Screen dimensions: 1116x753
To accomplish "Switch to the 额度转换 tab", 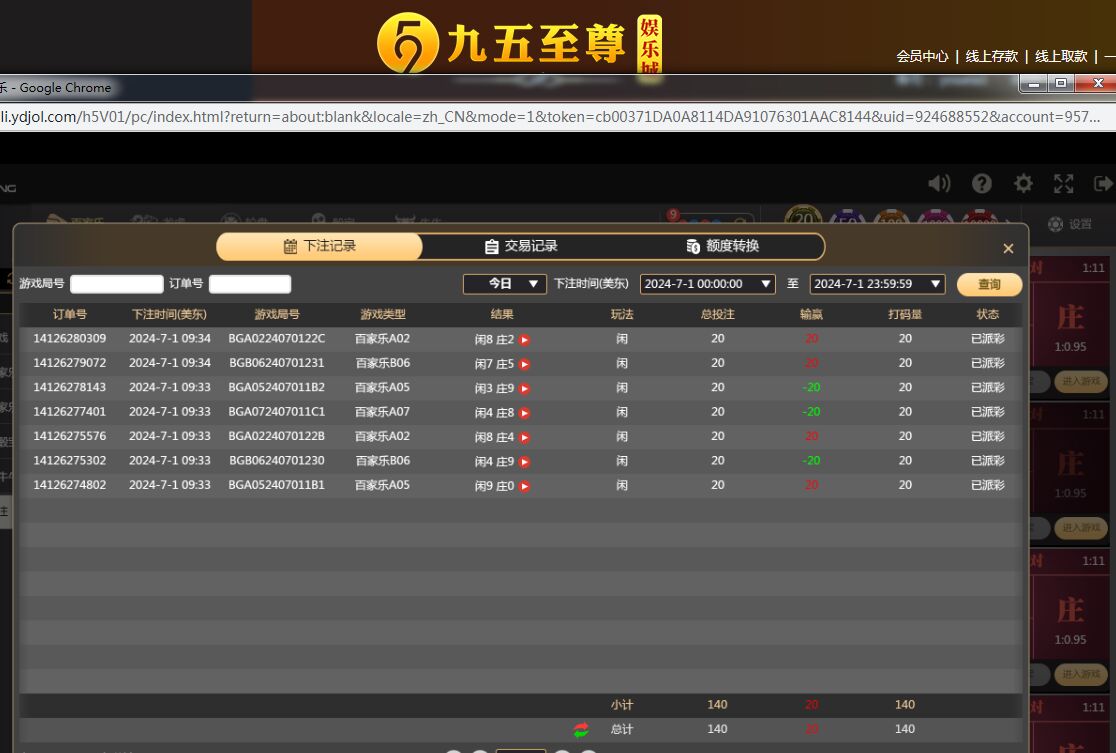I will click(723, 246).
